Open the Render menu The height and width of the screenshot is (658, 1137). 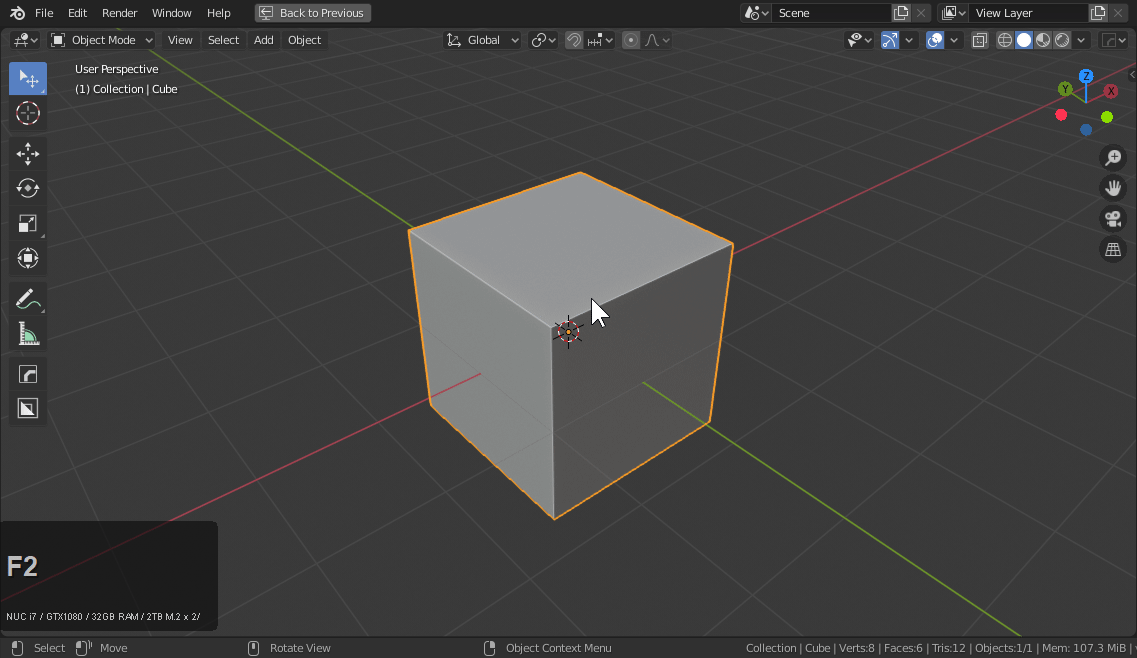pos(119,13)
